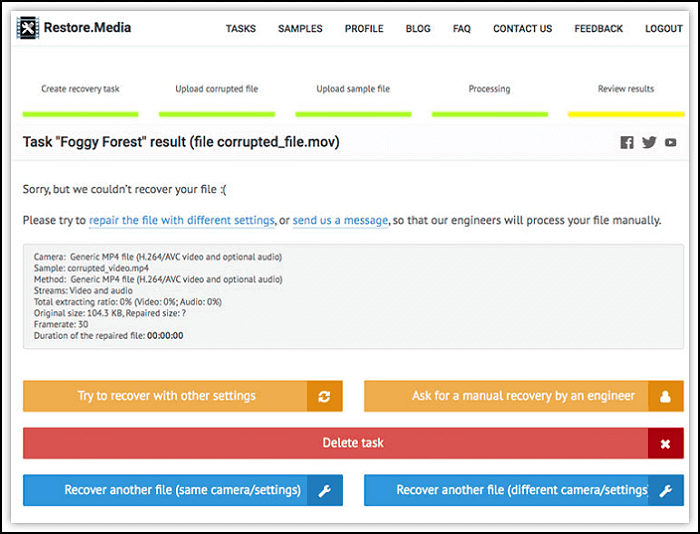Image resolution: width=700 pixels, height=534 pixels.
Task: Click the 'Framerate: 30' line
Action: pos(61,324)
